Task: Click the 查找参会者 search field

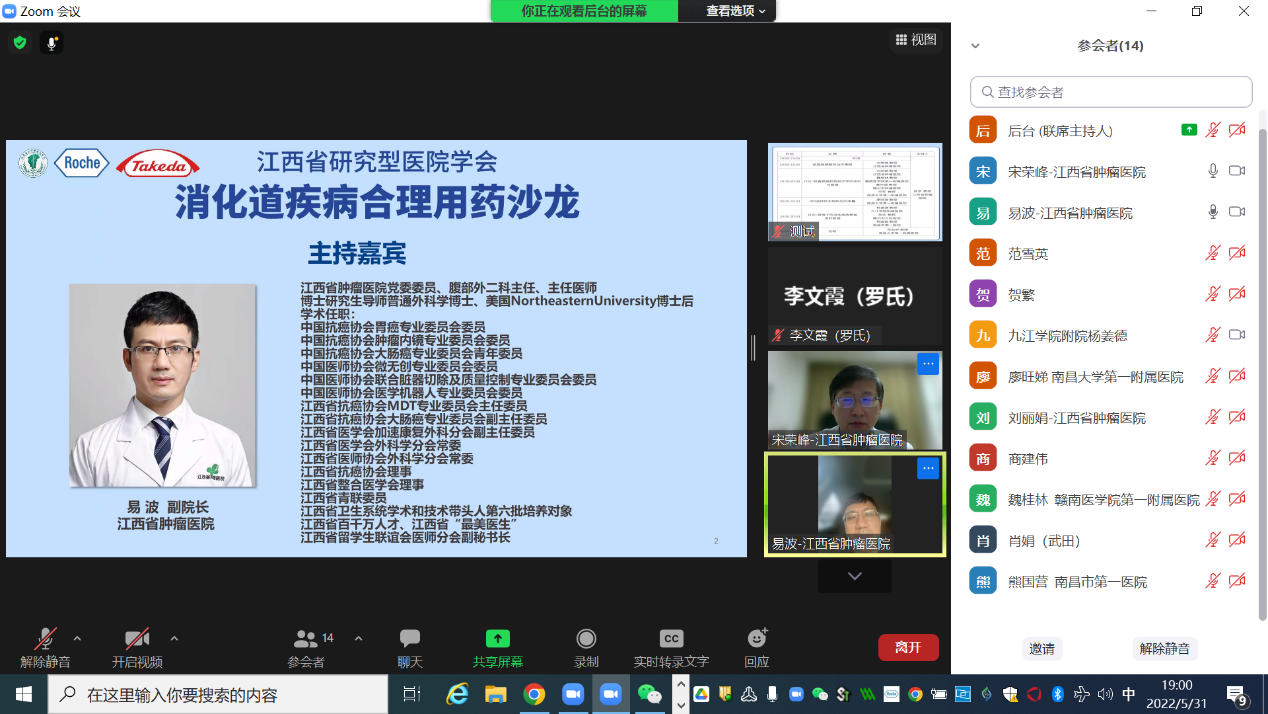Action: tap(1111, 92)
